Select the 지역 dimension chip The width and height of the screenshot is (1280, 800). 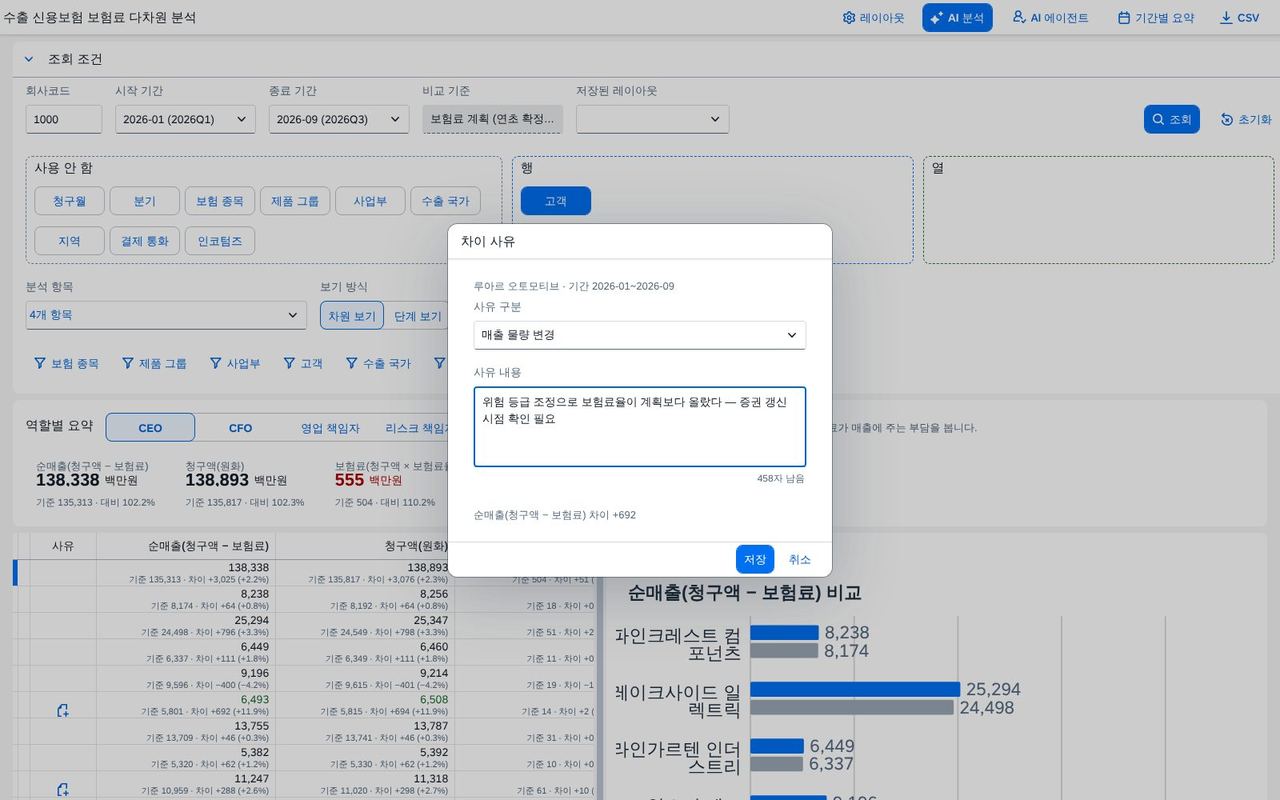pyautogui.click(x=69, y=241)
